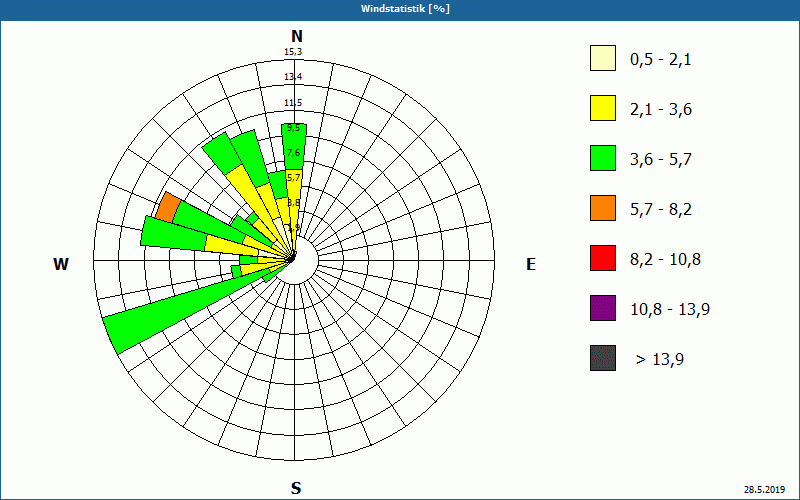This screenshot has width=800, height=500.
Task: Click the 7,6 axis ring label
Action: point(293,153)
